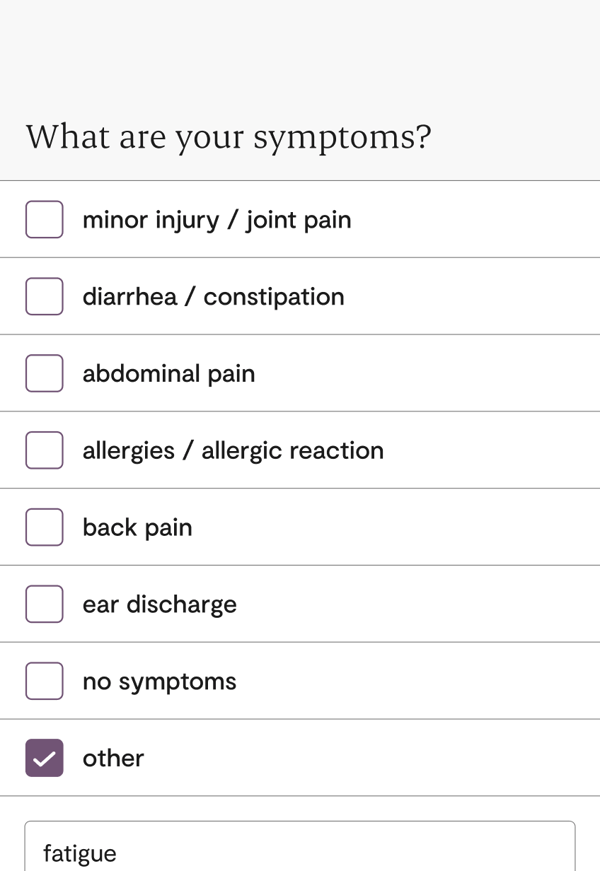Screen dimensions: 600x871
Task: Click the 'allergic reaction' label text
Action: click(x=292, y=451)
